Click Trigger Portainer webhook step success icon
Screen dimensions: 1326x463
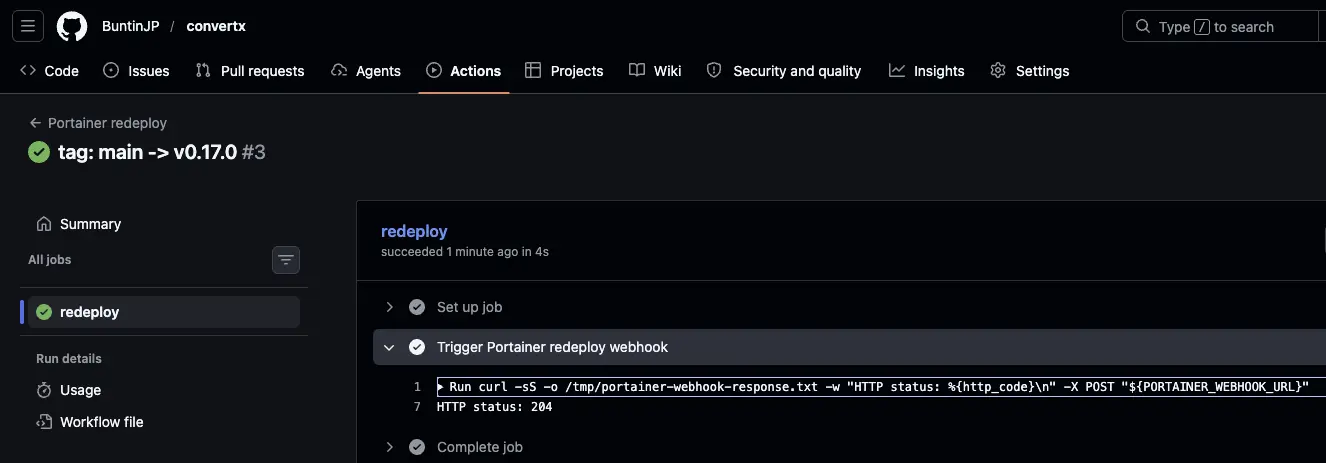417,347
